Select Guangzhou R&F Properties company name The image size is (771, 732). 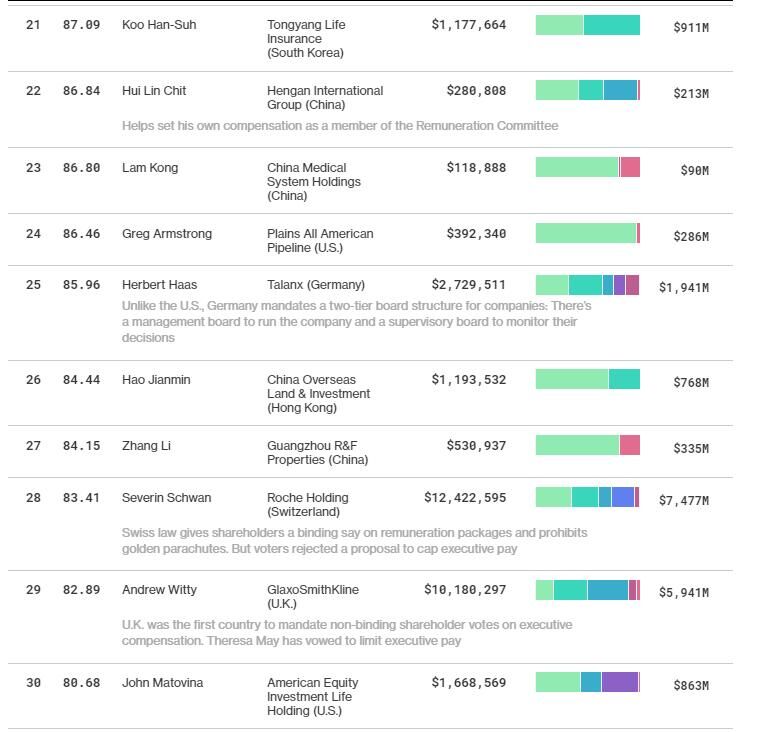tap(317, 453)
